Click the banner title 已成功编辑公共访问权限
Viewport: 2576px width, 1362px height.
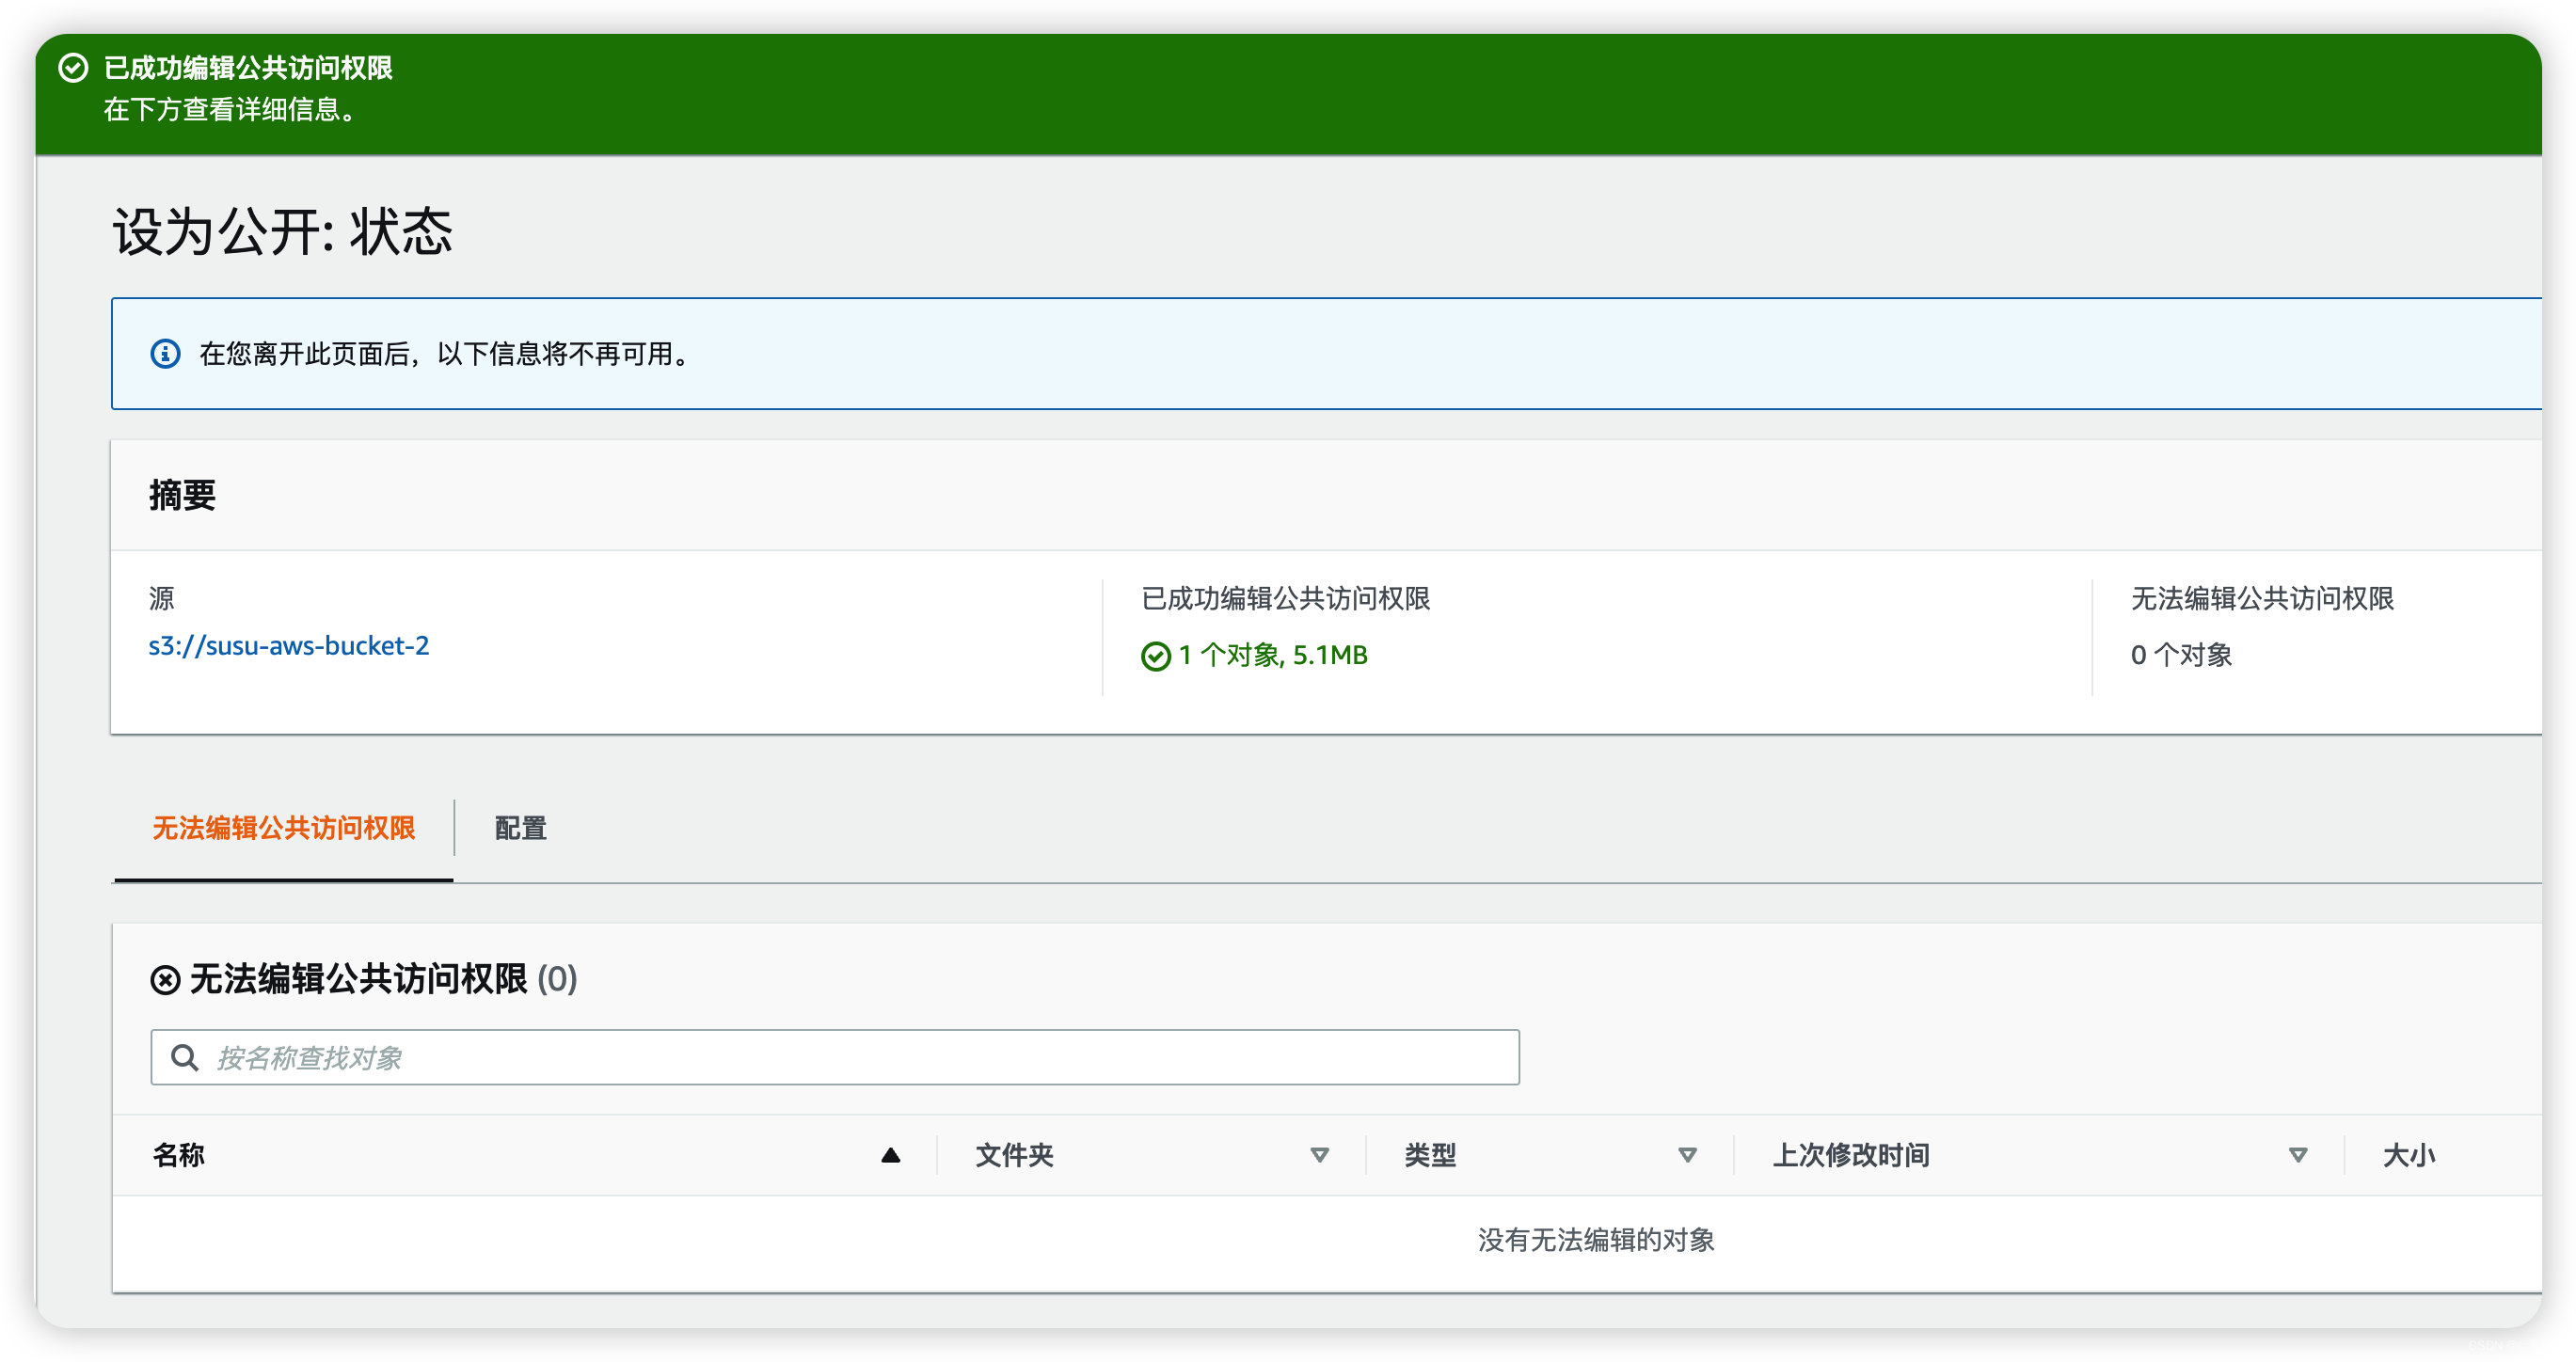pyautogui.click(x=248, y=68)
